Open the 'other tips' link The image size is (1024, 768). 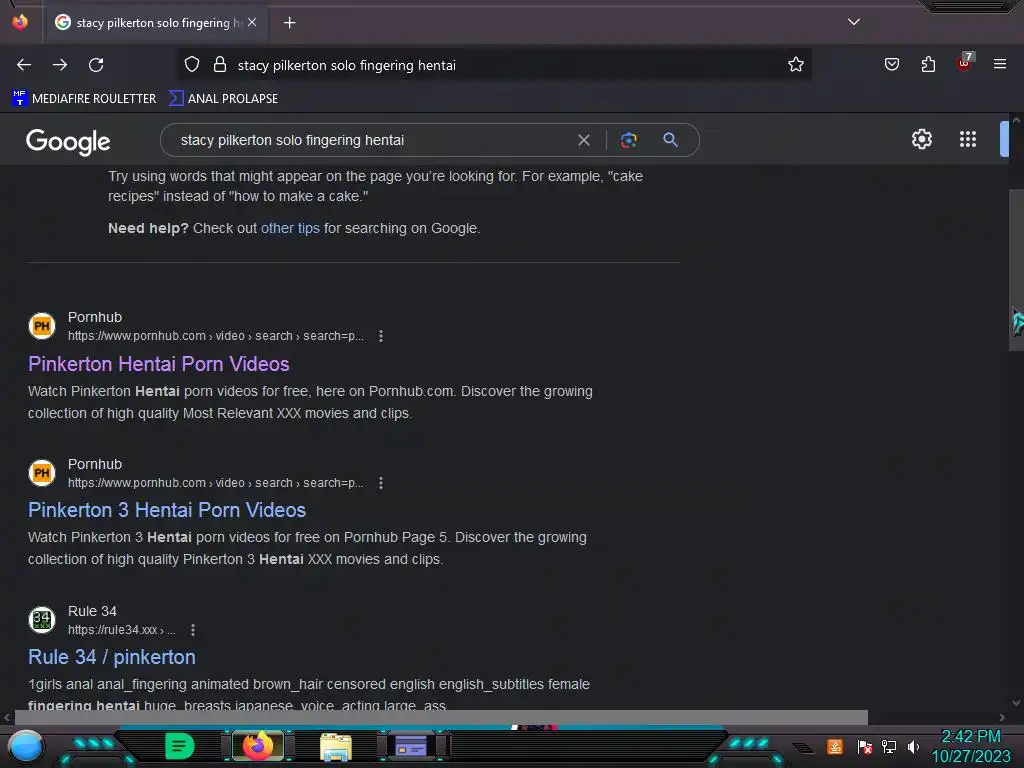coord(290,228)
